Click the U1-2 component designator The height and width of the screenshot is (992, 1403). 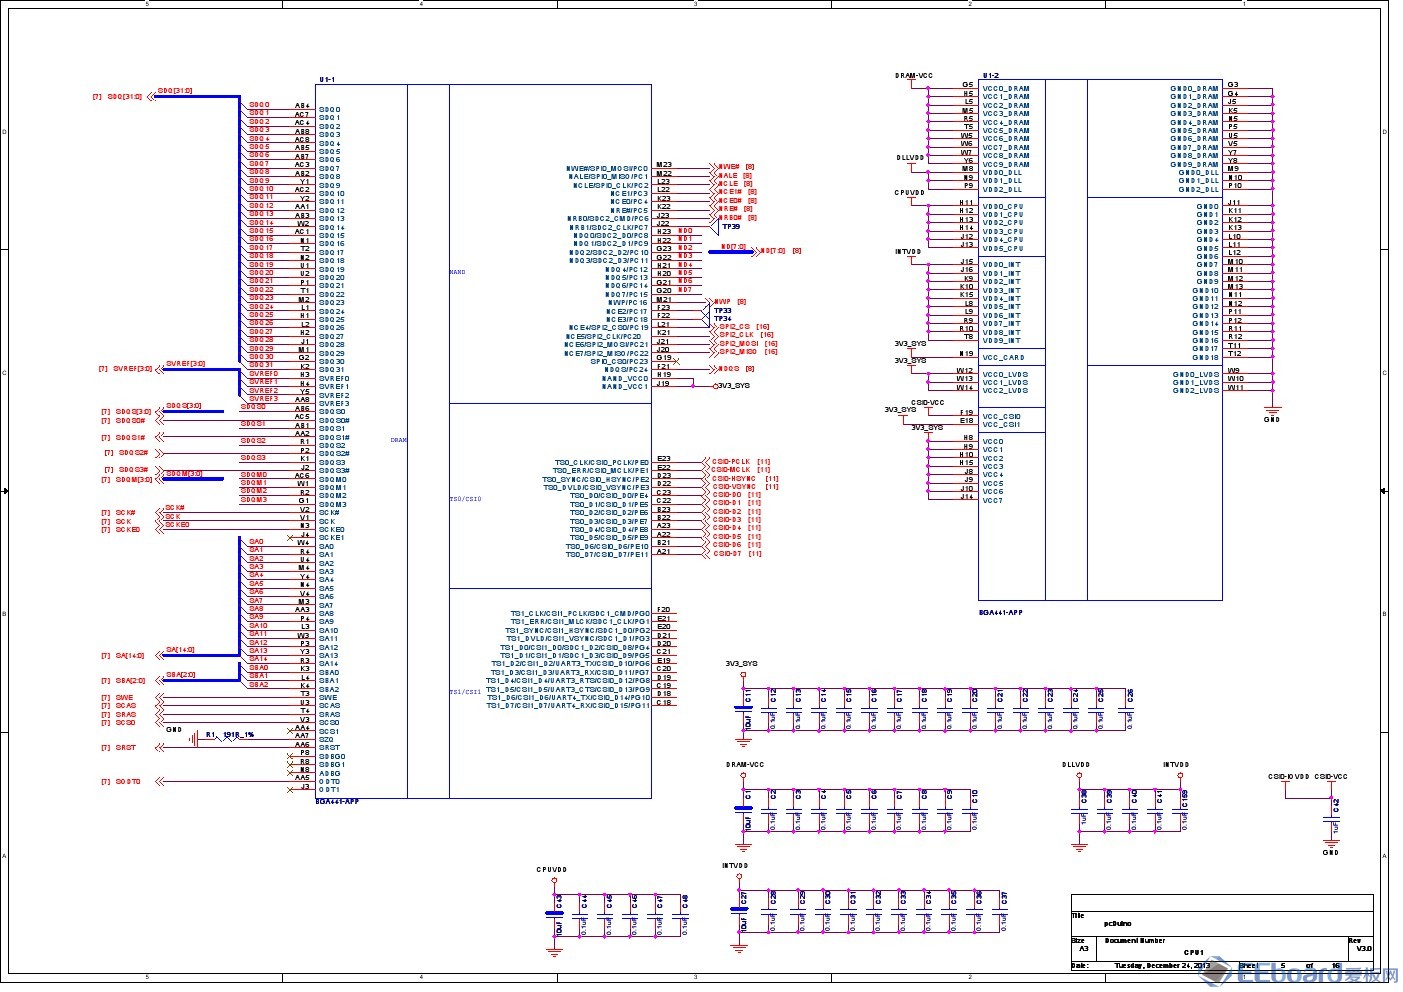pos(990,76)
